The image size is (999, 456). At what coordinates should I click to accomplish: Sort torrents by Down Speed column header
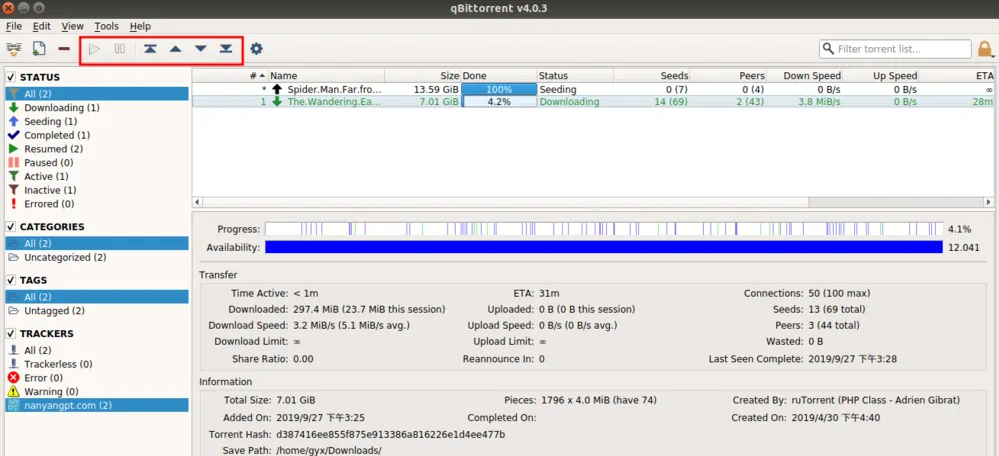point(804,76)
